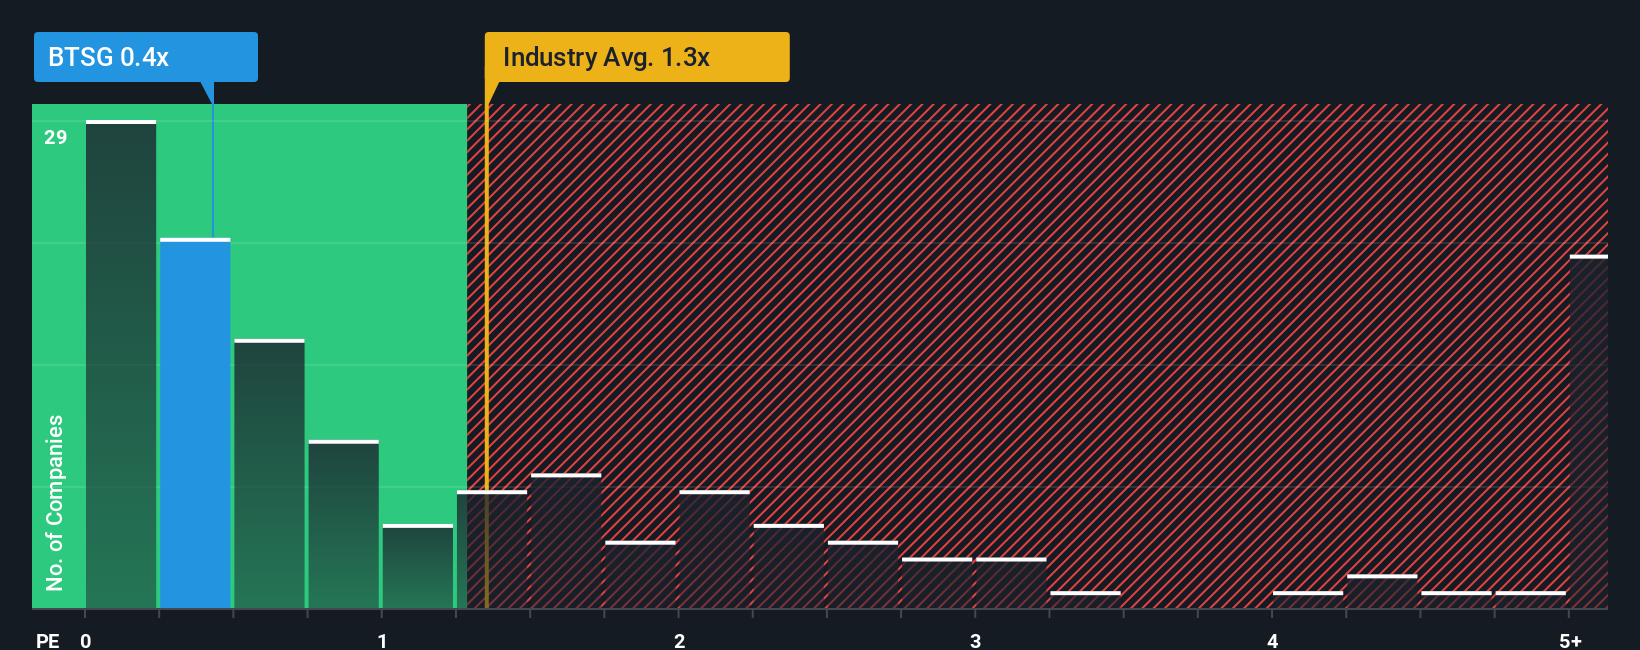The image size is (1640, 650).
Task: Click the 5+ bar at far right
Action: tap(1589, 432)
